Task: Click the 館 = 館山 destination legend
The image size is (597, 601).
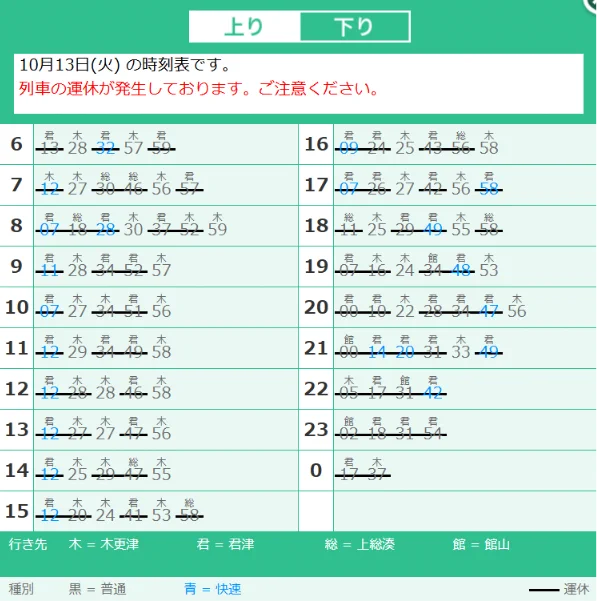Action: click(481, 544)
